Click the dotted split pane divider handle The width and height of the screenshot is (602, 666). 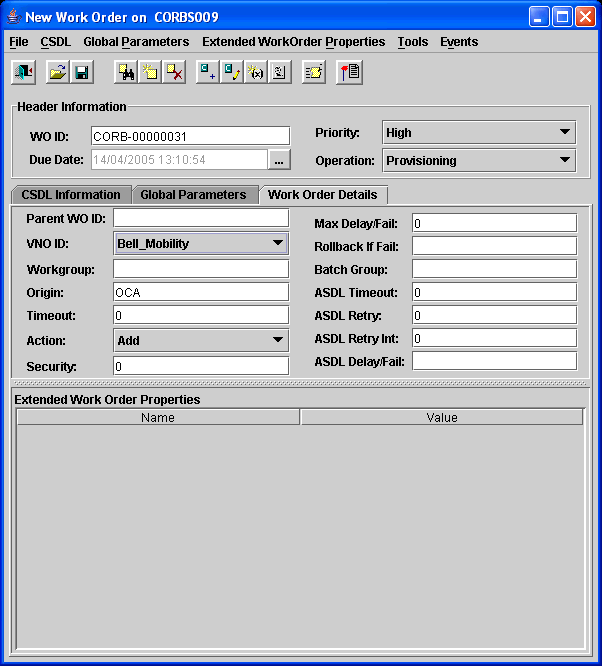click(x=300, y=383)
